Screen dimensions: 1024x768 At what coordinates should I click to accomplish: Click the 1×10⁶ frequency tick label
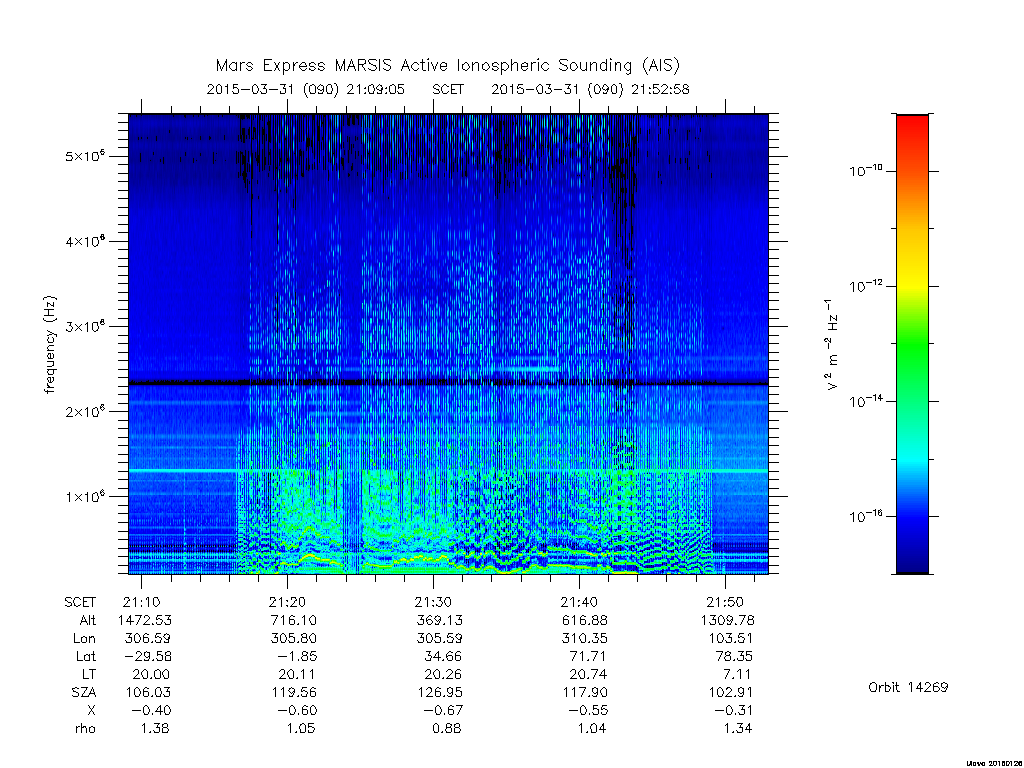(x=84, y=496)
